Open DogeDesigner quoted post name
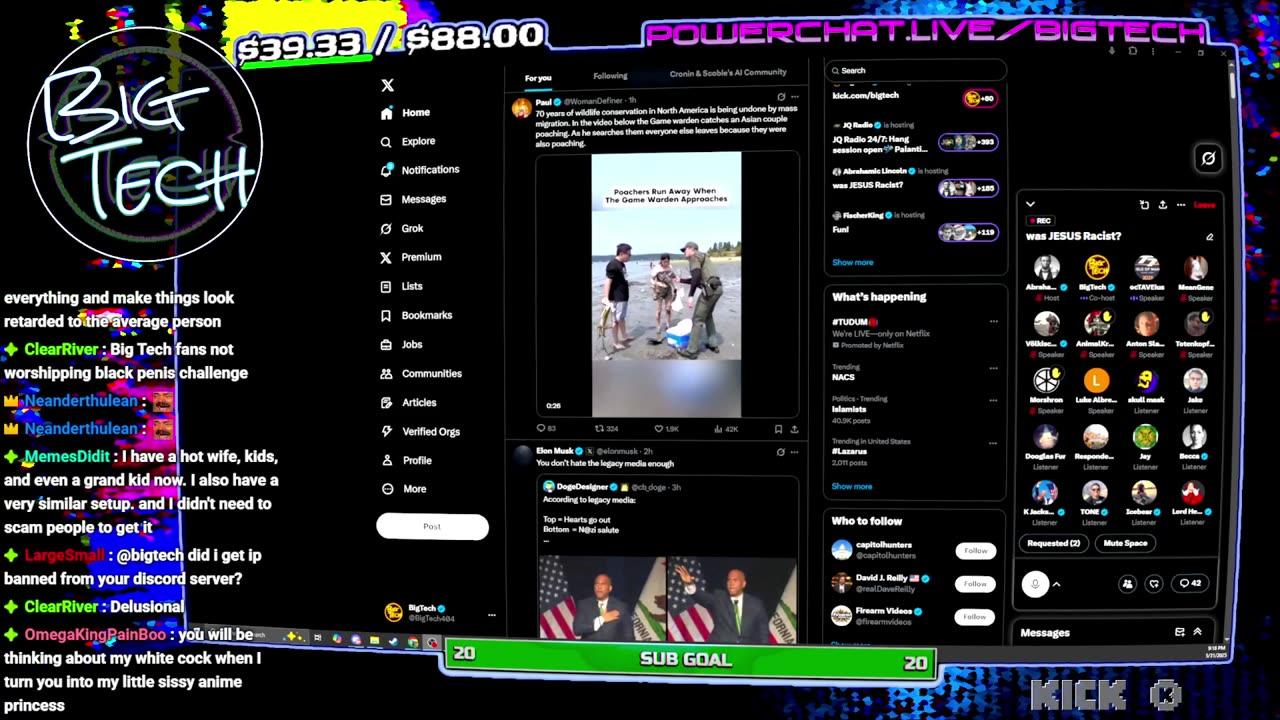 pos(583,486)
